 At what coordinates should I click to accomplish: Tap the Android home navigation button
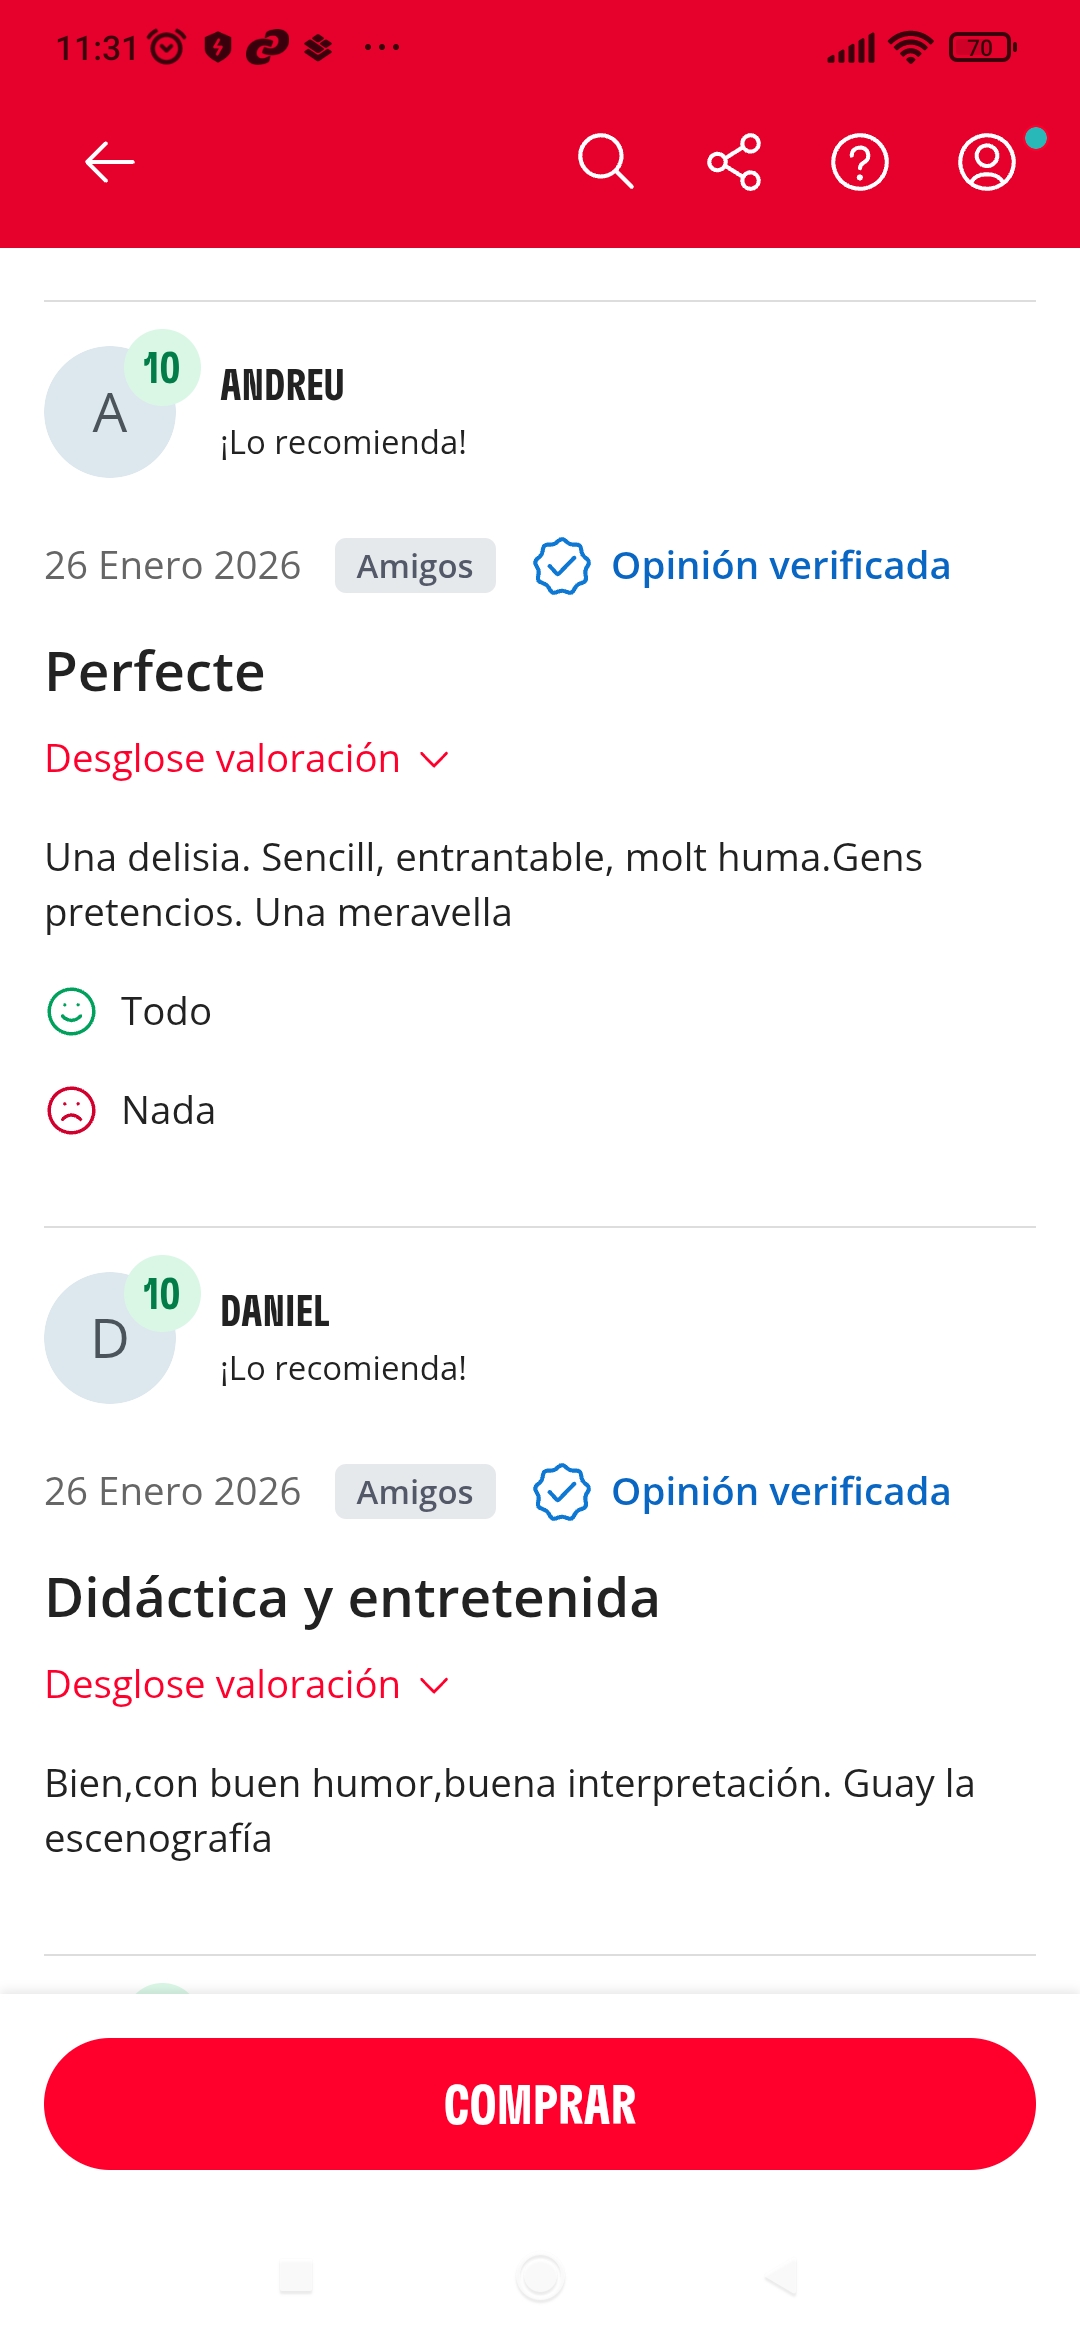pos(540,2278)
